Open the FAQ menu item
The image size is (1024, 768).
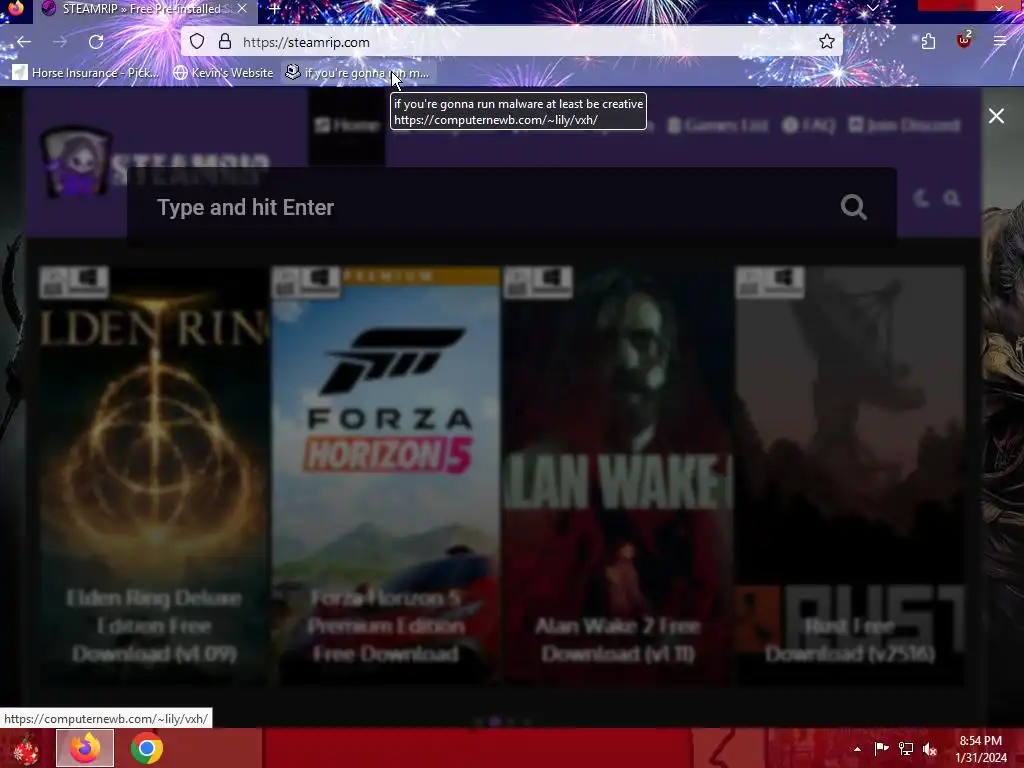(809, 125)
